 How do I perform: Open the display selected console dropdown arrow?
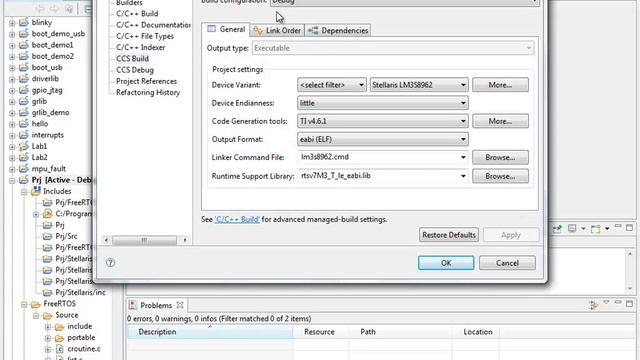point(583,229)
